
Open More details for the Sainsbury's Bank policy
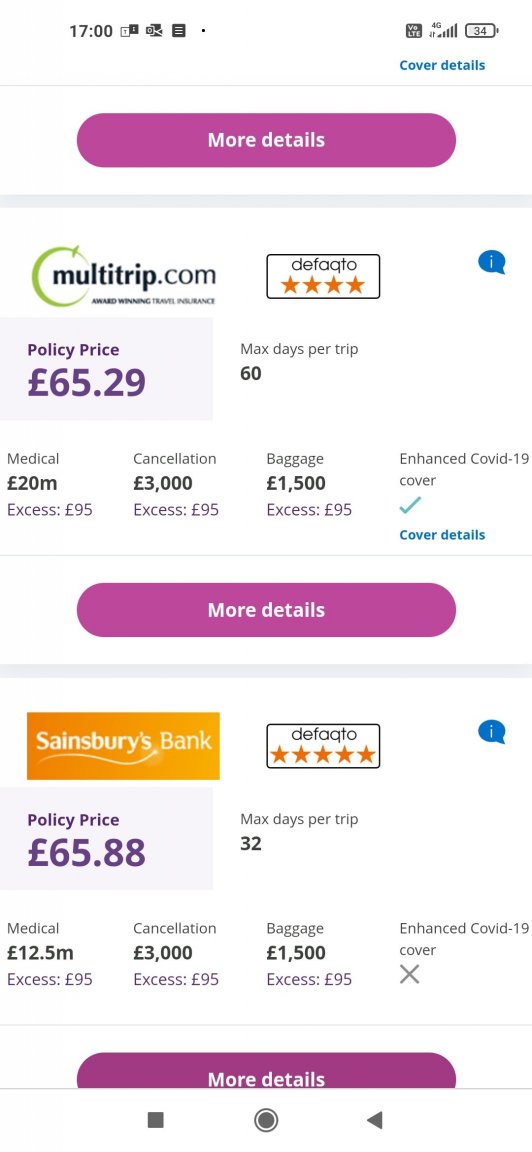(x=266, y=1071)
